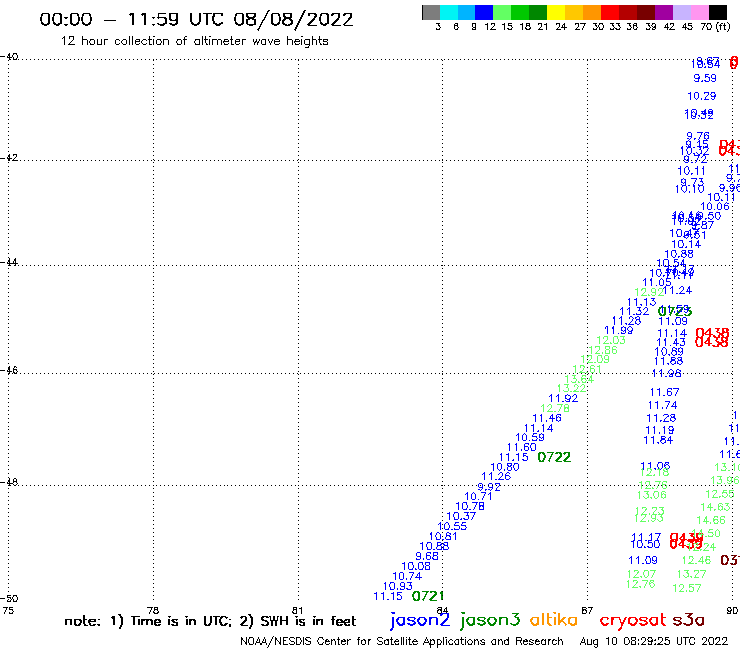This screenshot has width=740, height=650.
Task: Click the wave height value 12.78
Action: coord(555,408)
